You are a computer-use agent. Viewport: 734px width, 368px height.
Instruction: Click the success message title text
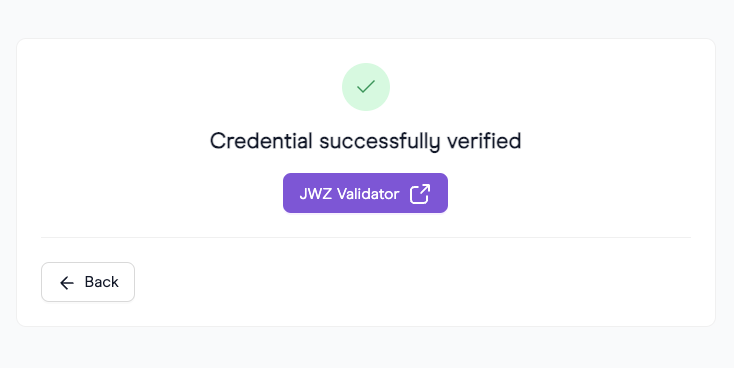365,141
